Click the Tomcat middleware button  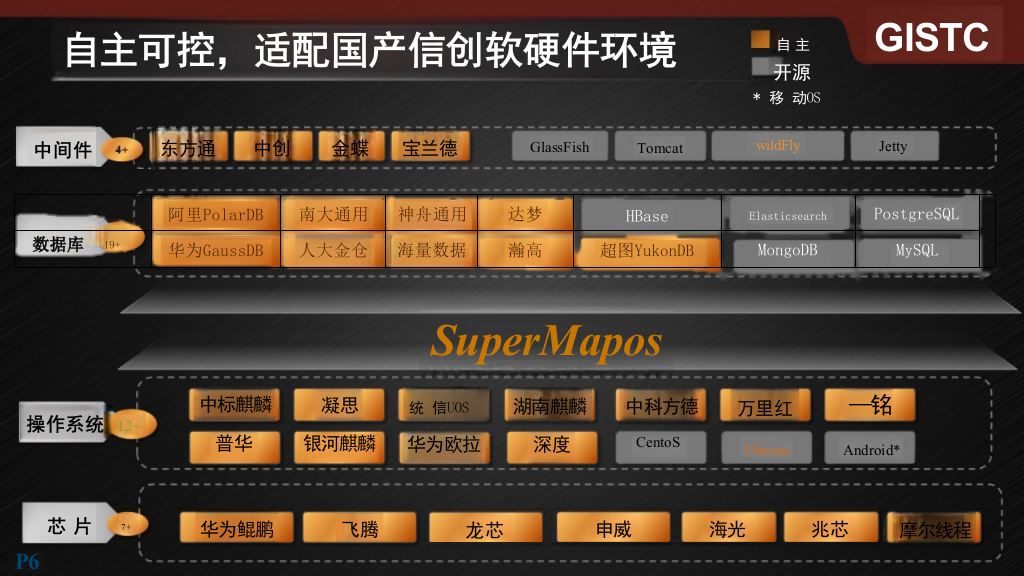pos(660,146)
